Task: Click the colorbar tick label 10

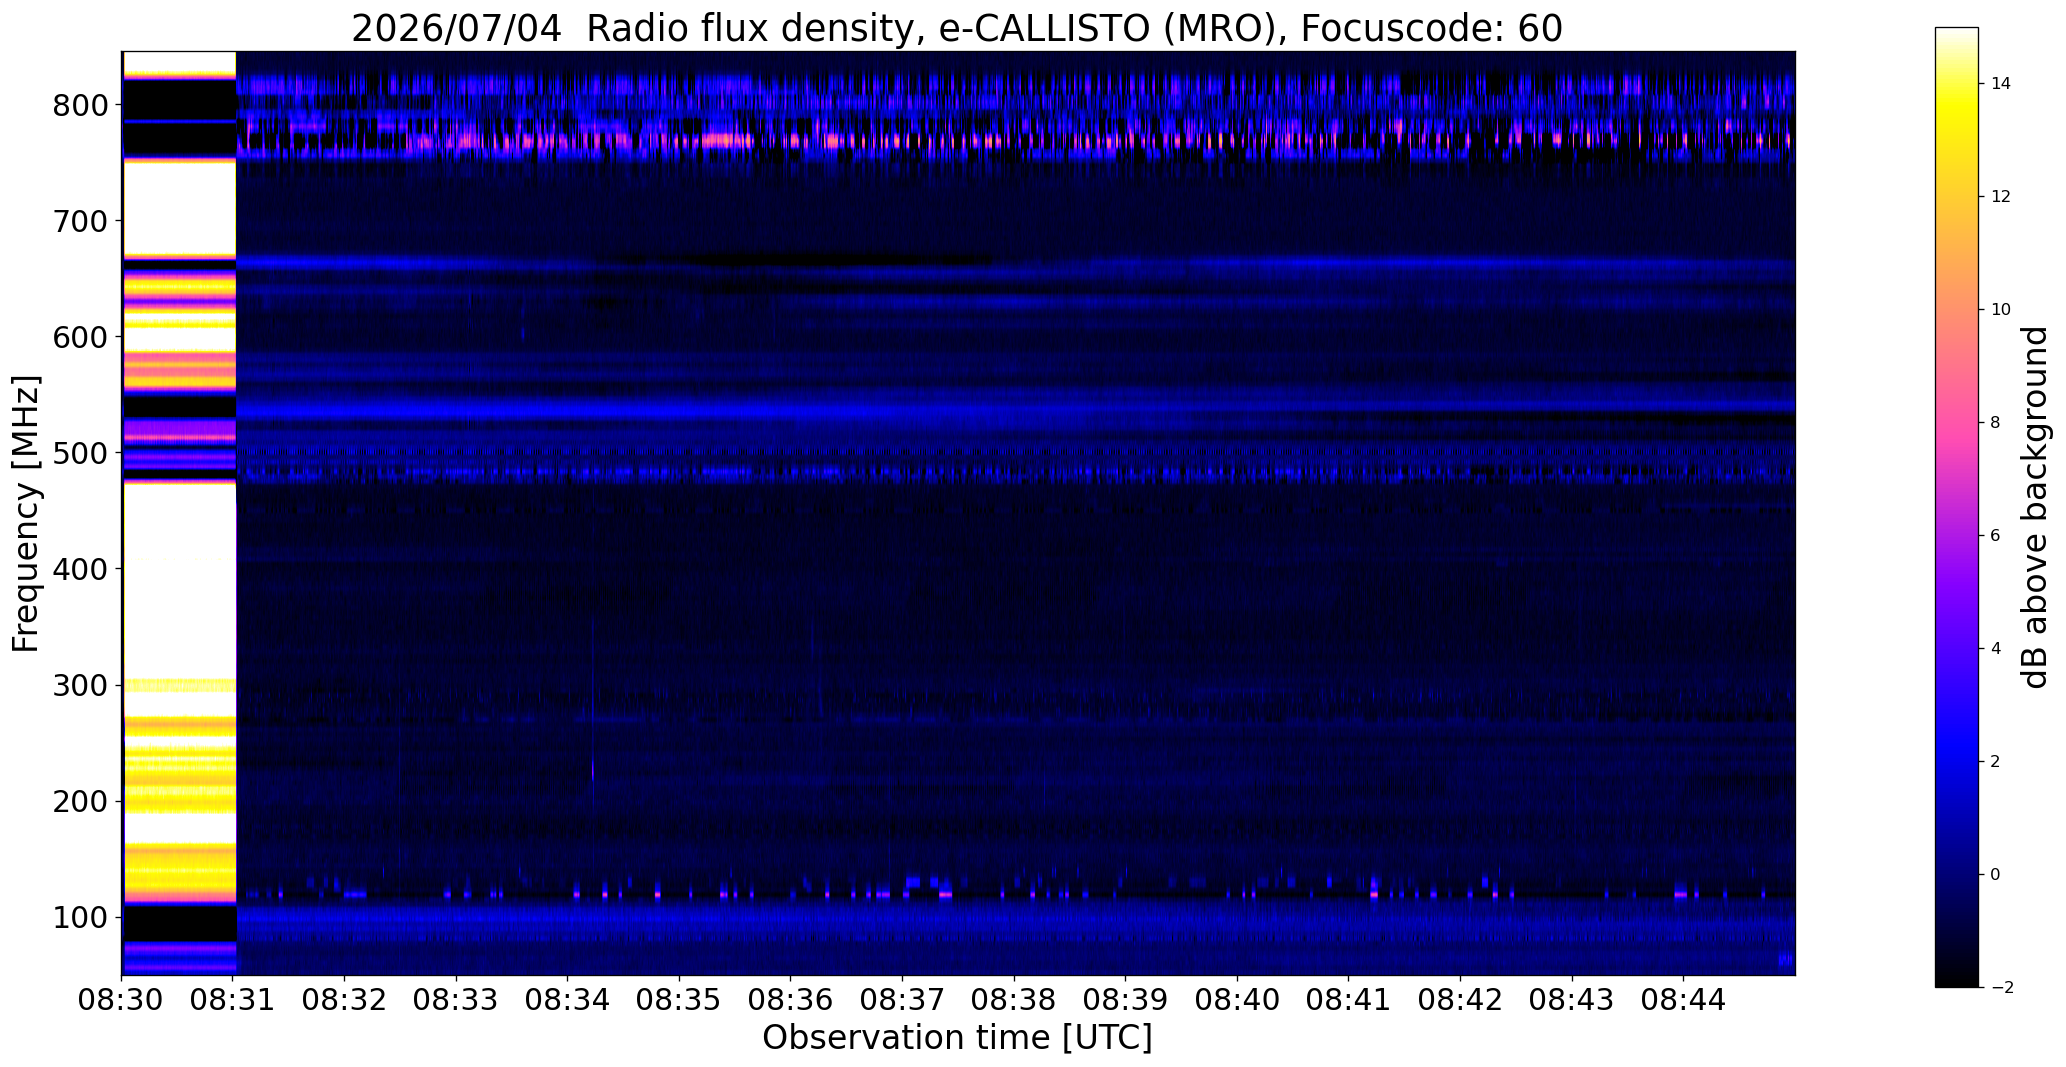Action: (x=2001, y=310)
